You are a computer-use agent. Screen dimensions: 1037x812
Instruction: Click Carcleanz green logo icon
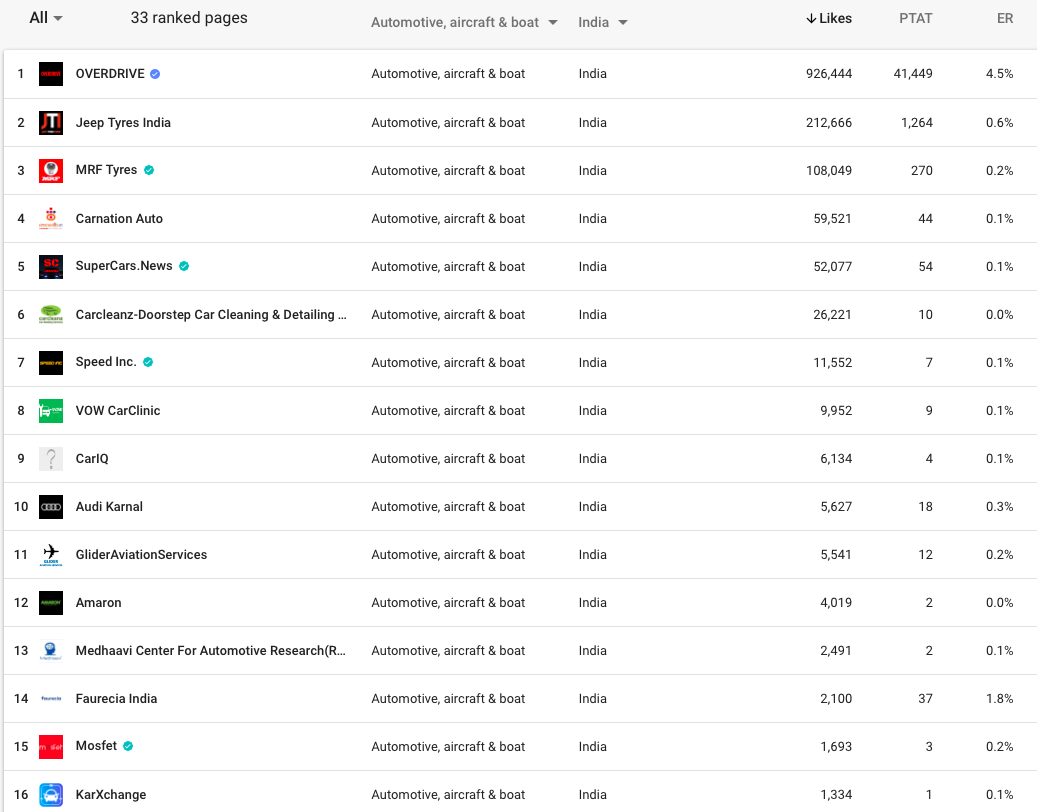pos(51,314)
